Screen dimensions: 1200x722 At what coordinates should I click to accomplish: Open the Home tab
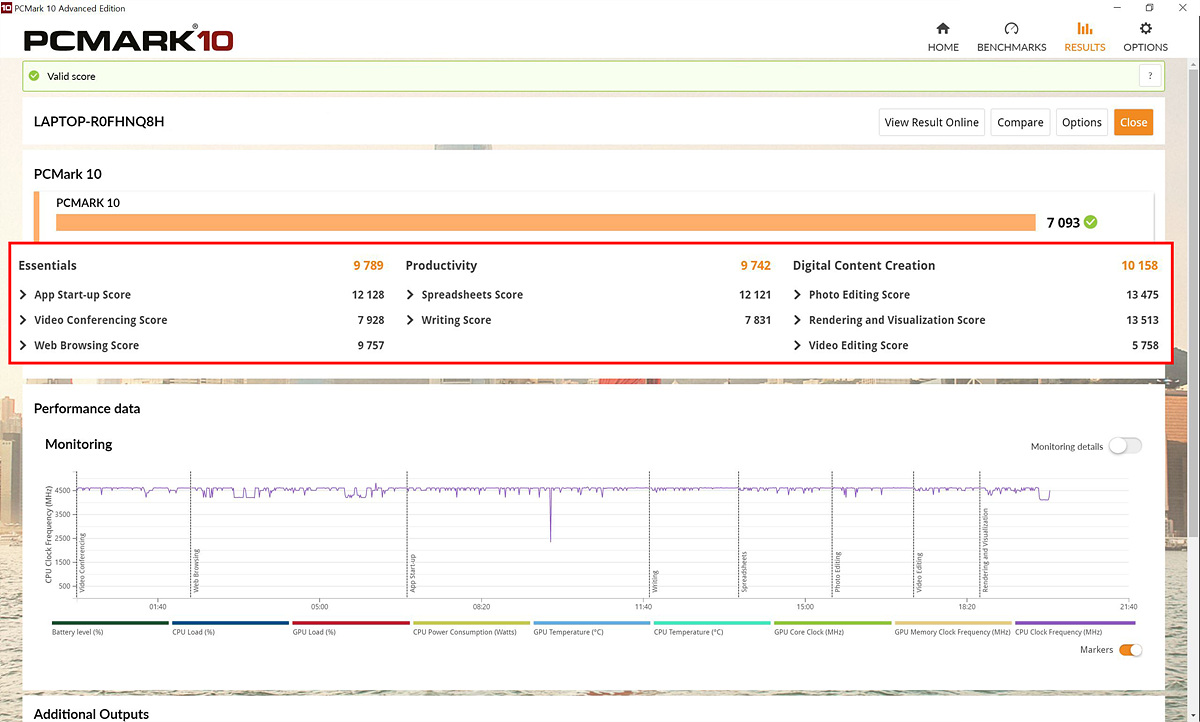(943, 38)
